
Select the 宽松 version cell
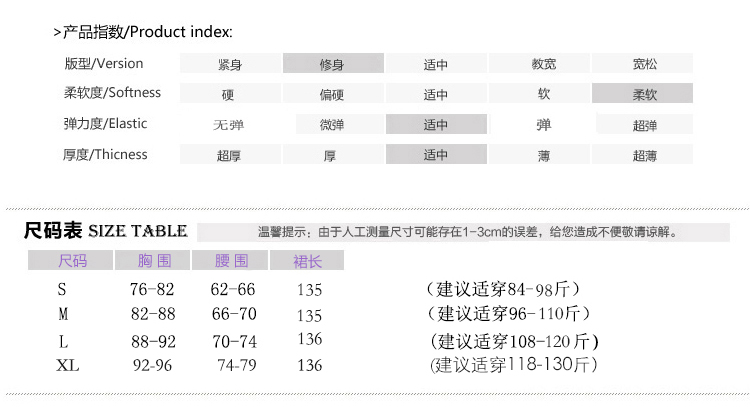coord(642,63)
